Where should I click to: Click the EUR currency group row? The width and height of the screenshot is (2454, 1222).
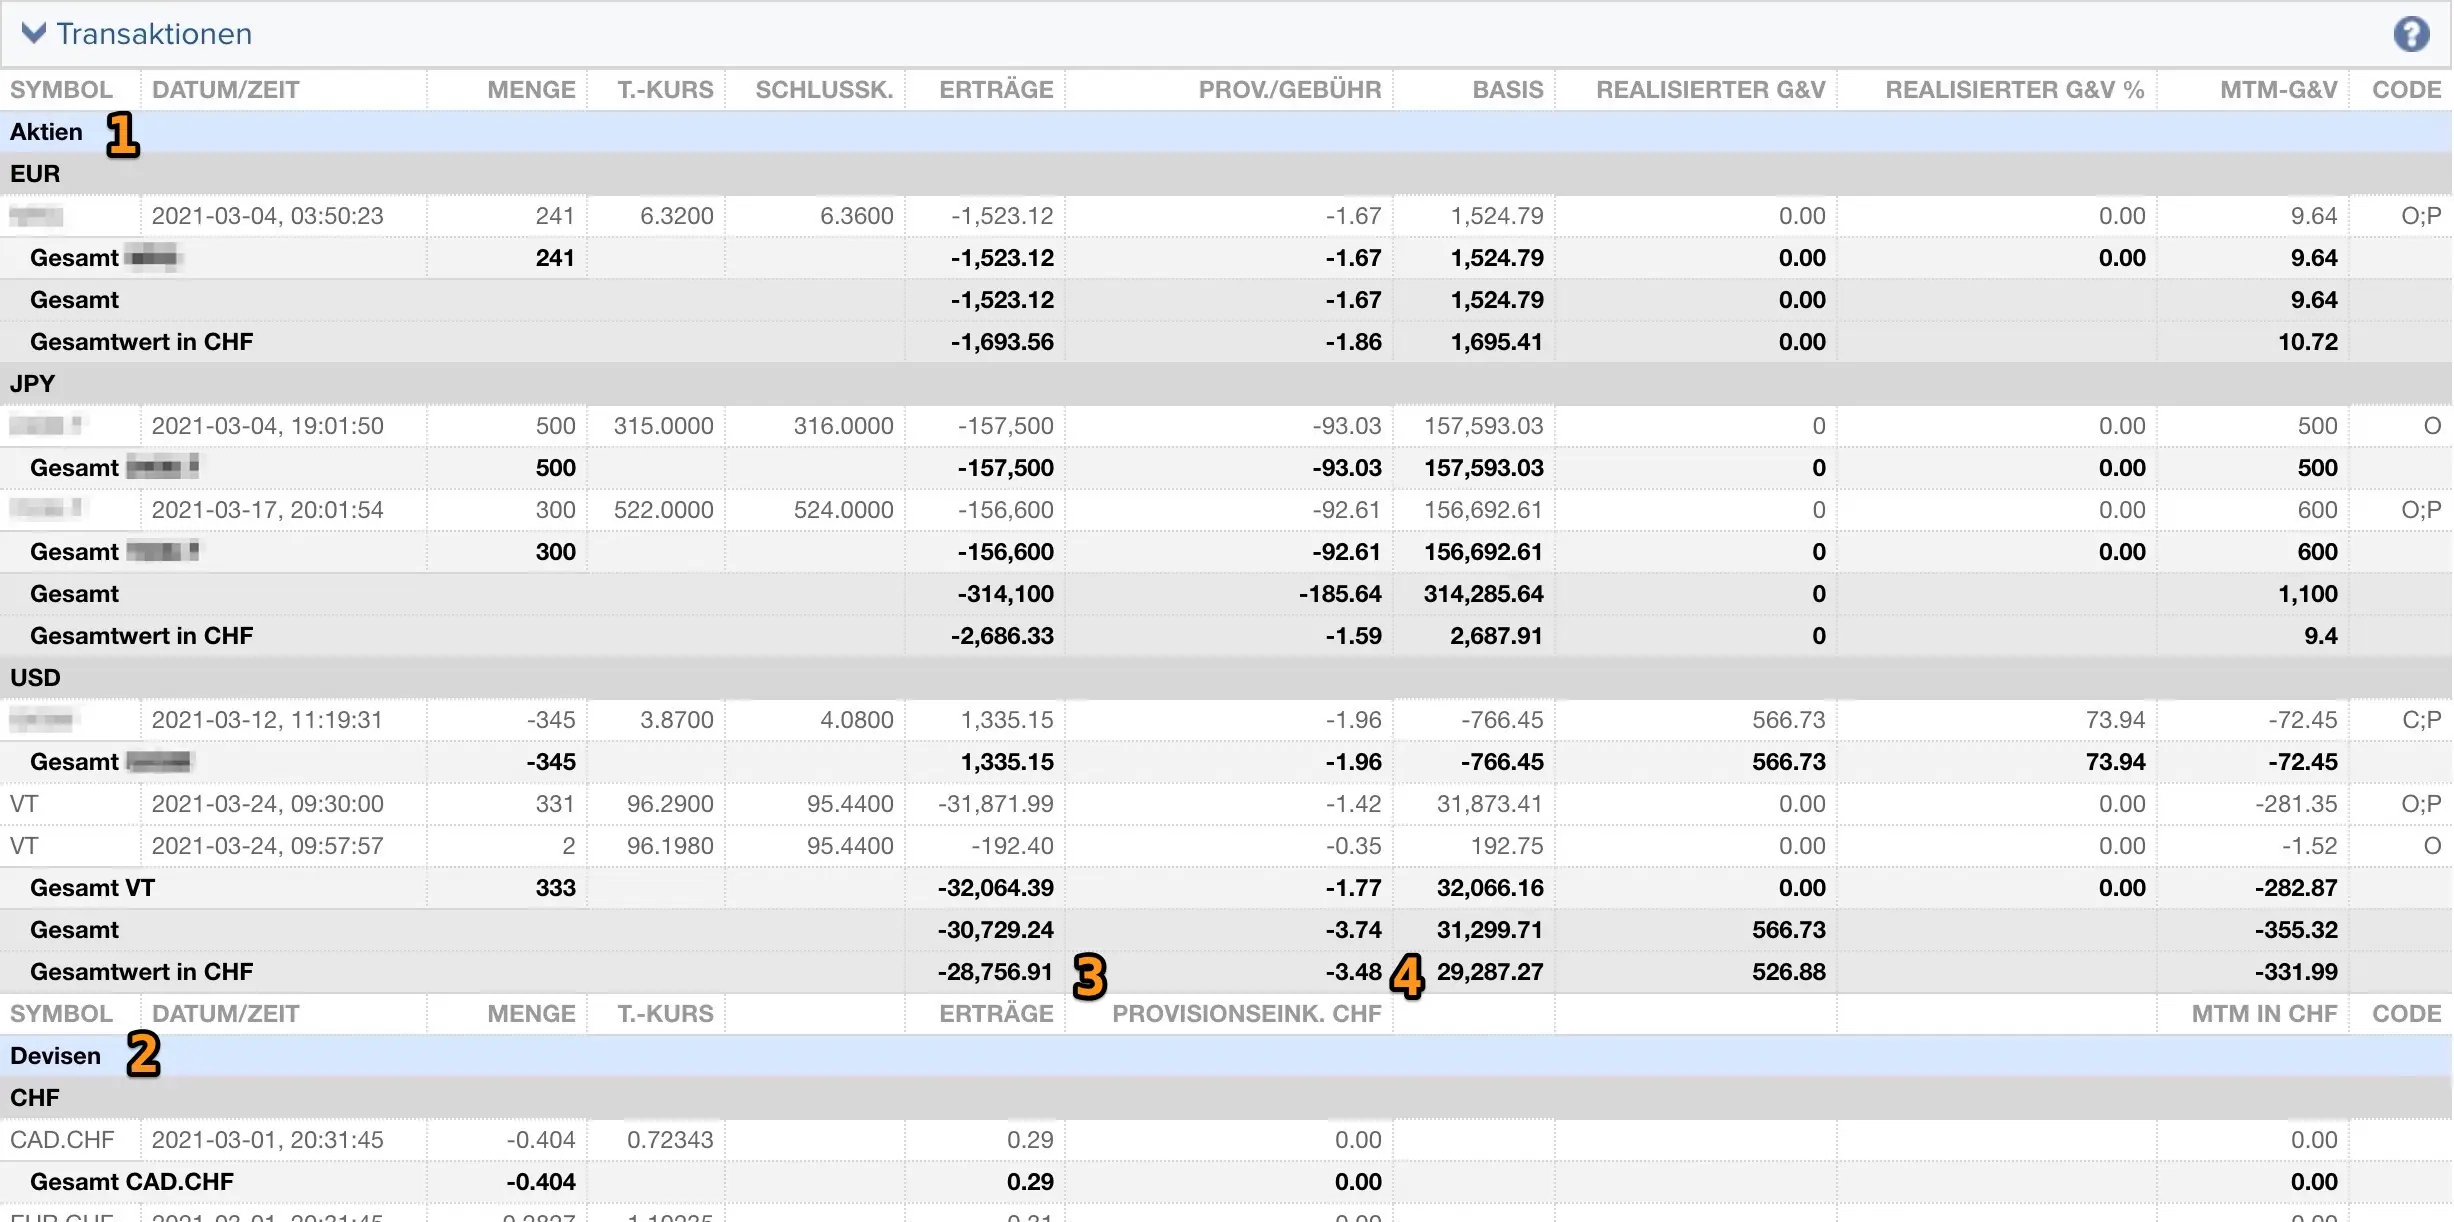coord(35,174)
